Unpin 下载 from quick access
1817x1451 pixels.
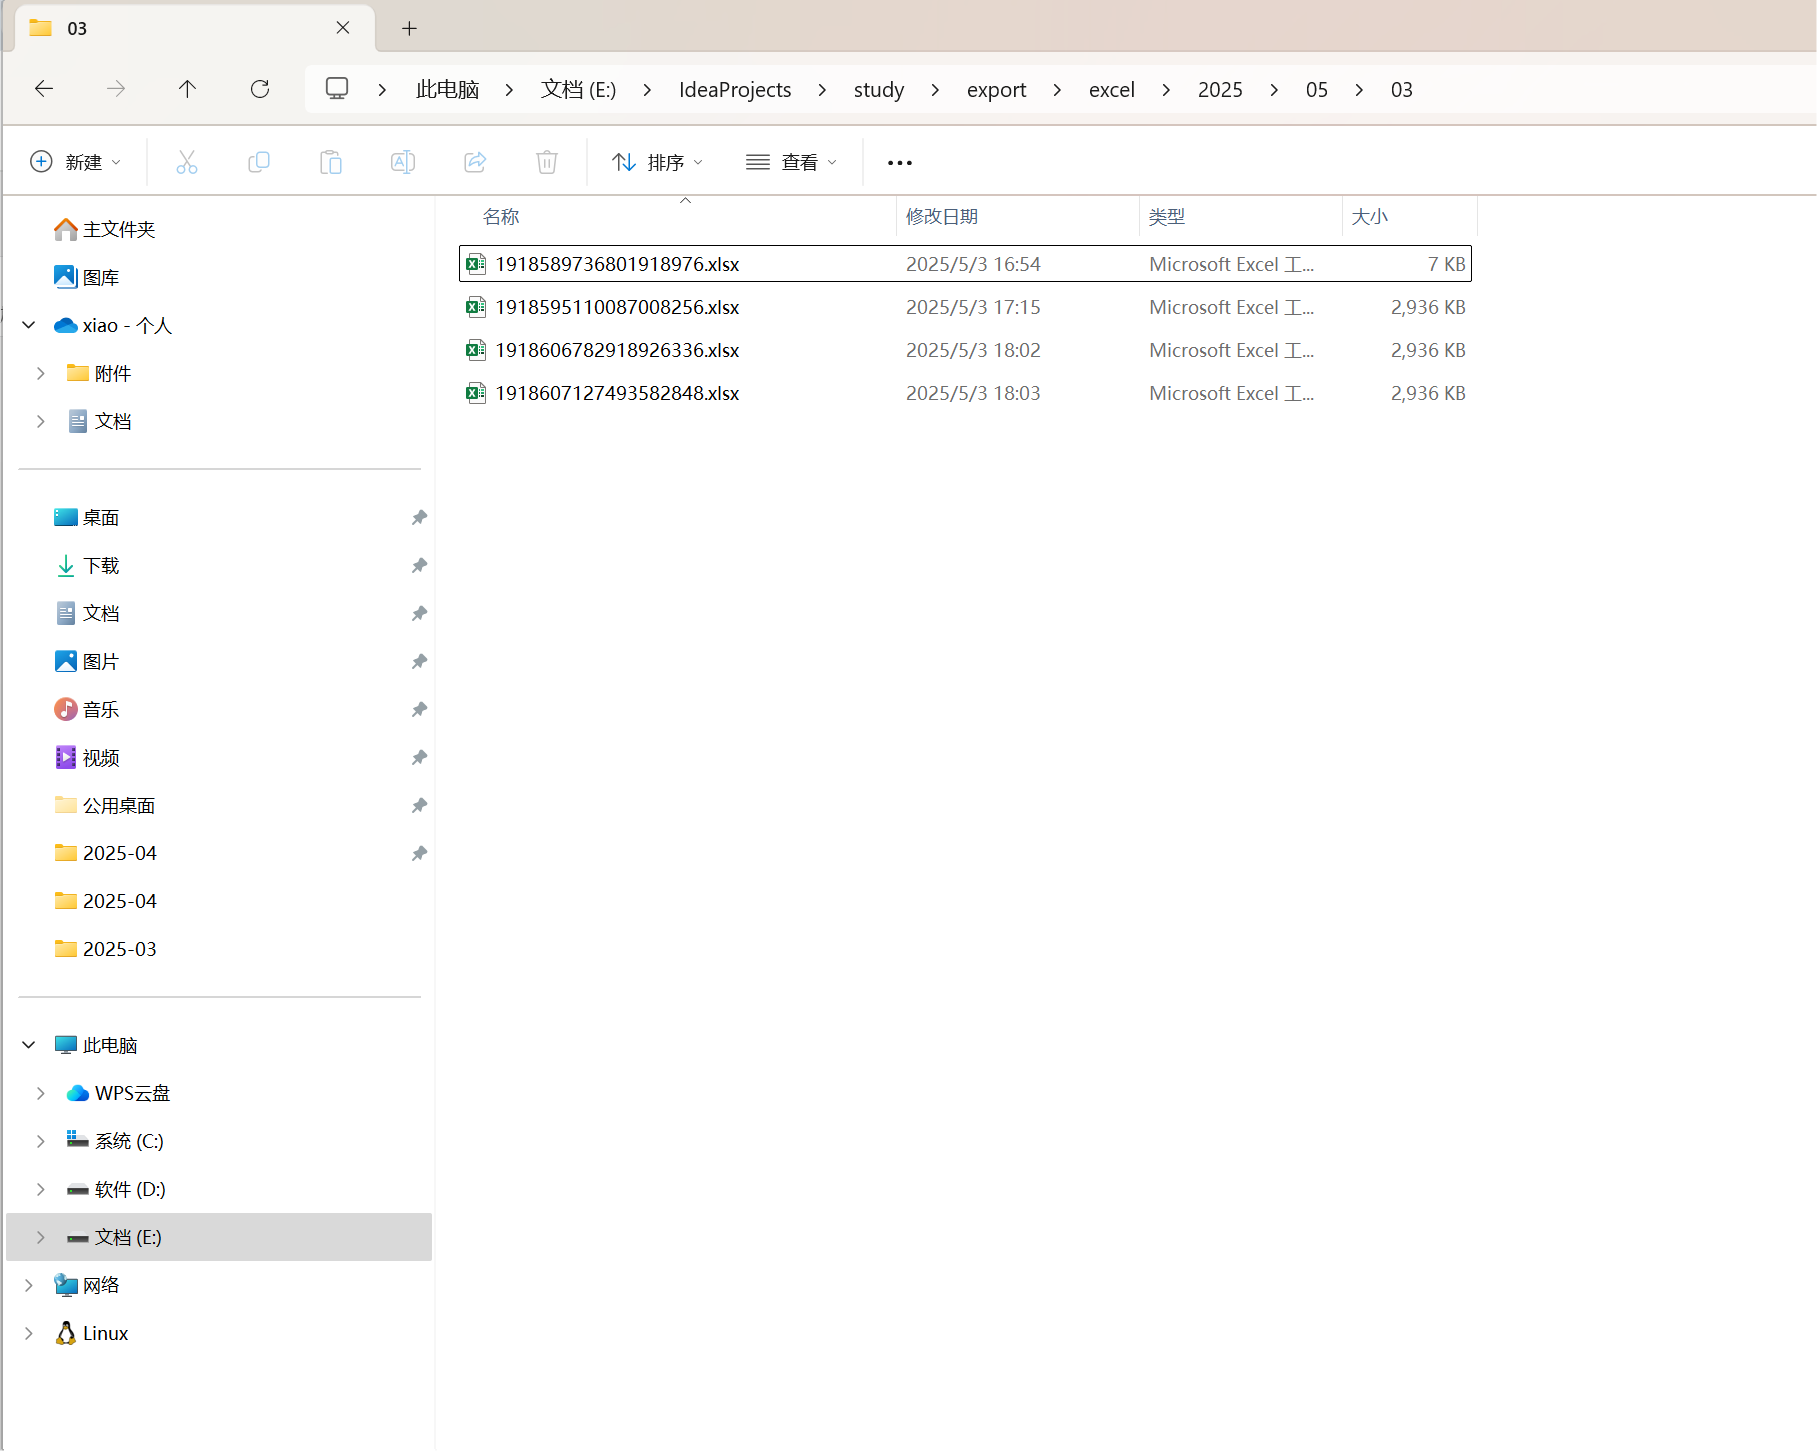tap(419, 565)
